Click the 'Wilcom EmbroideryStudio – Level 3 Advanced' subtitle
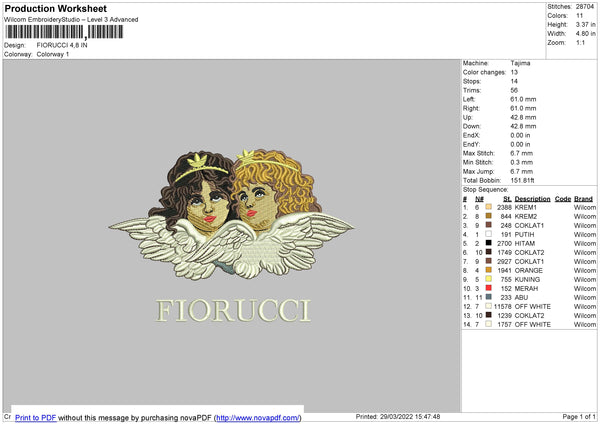The image size is (600, 424). 71,20
